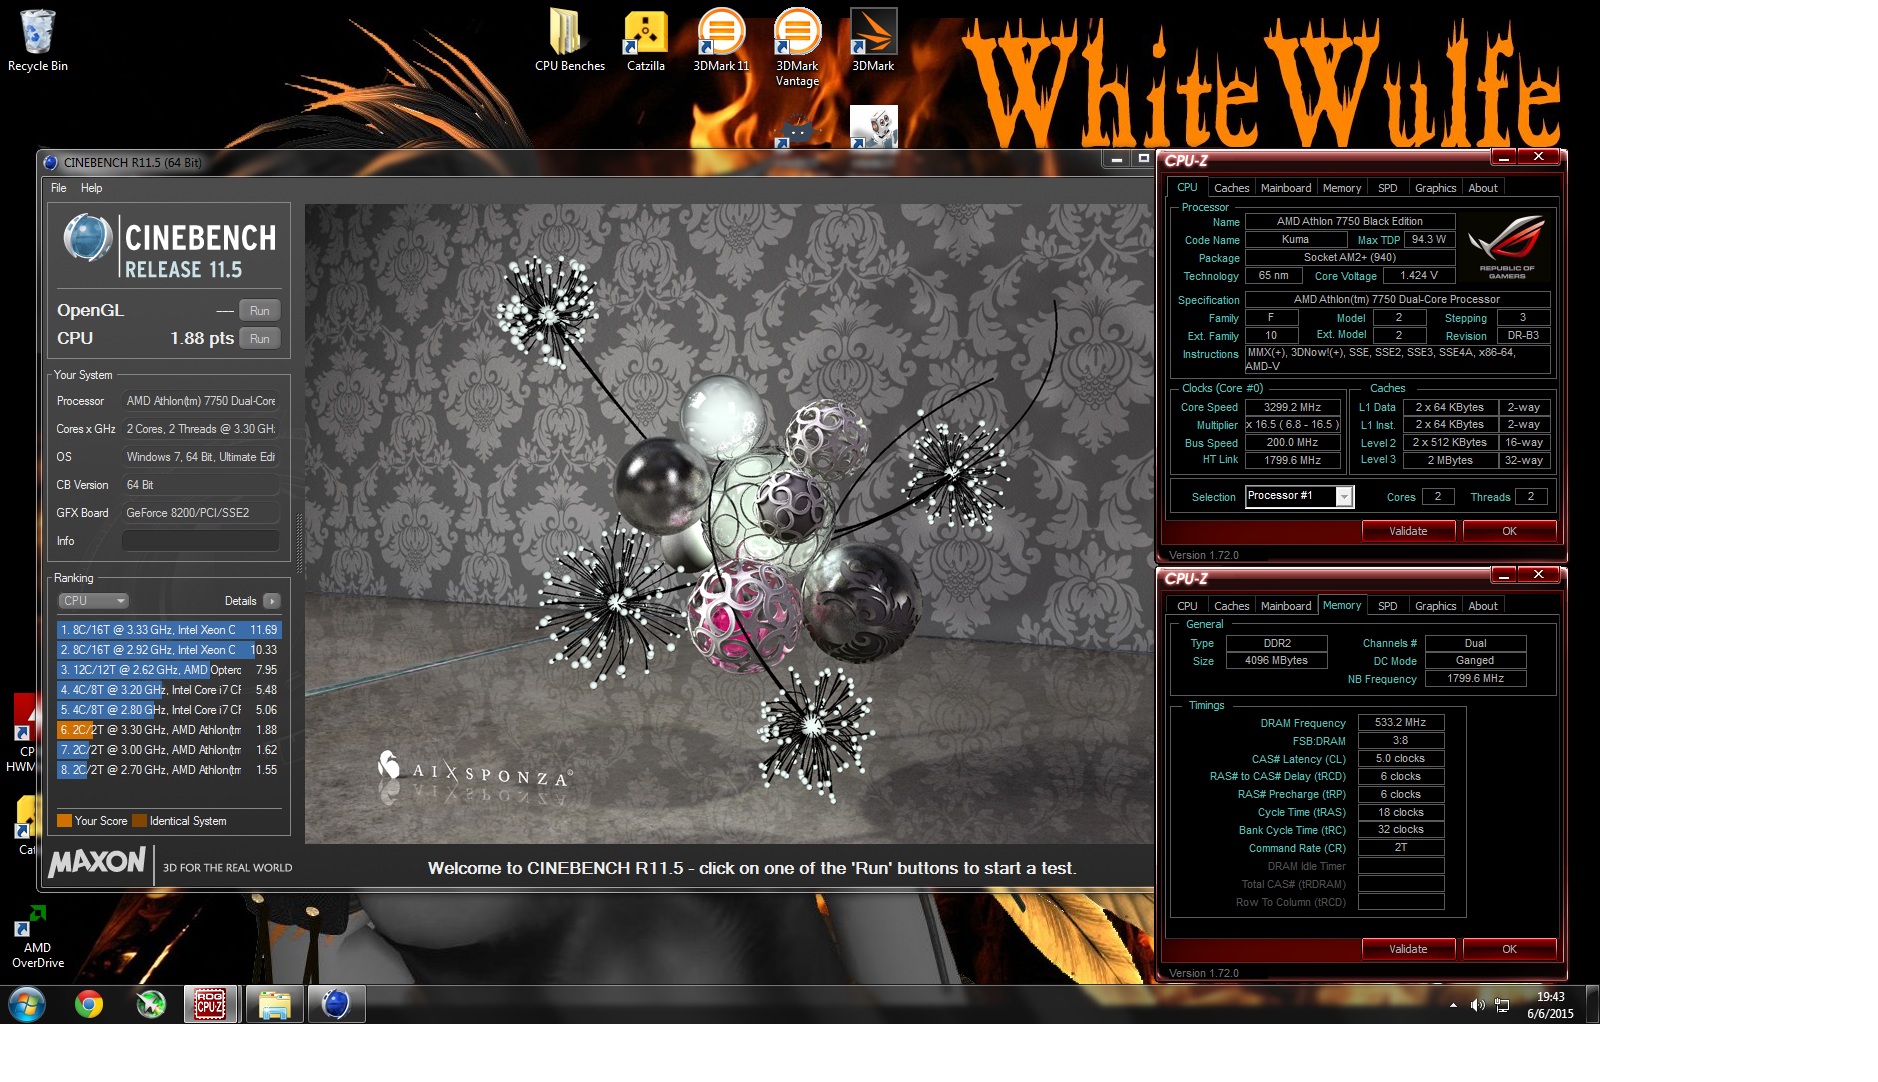
Task: Open the volume control in system tray
Action: tap(1477, 1005)
